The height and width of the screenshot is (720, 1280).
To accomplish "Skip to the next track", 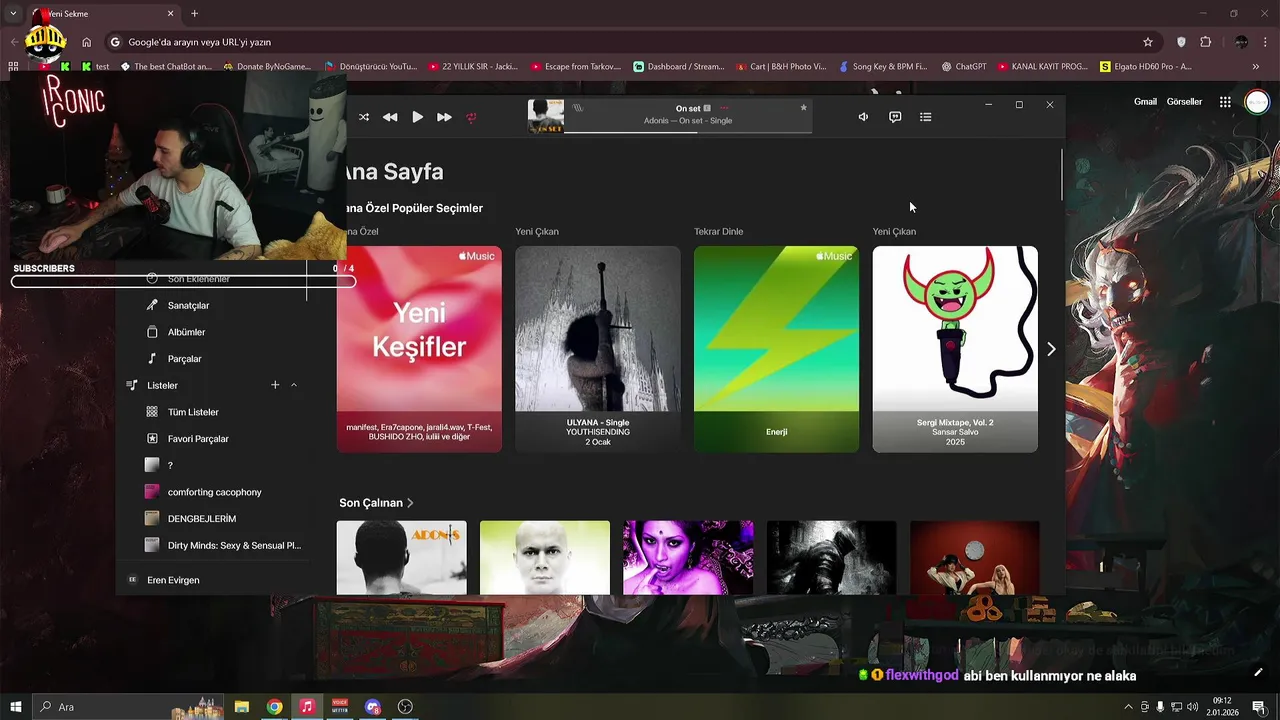I will [x=444, y=117].
